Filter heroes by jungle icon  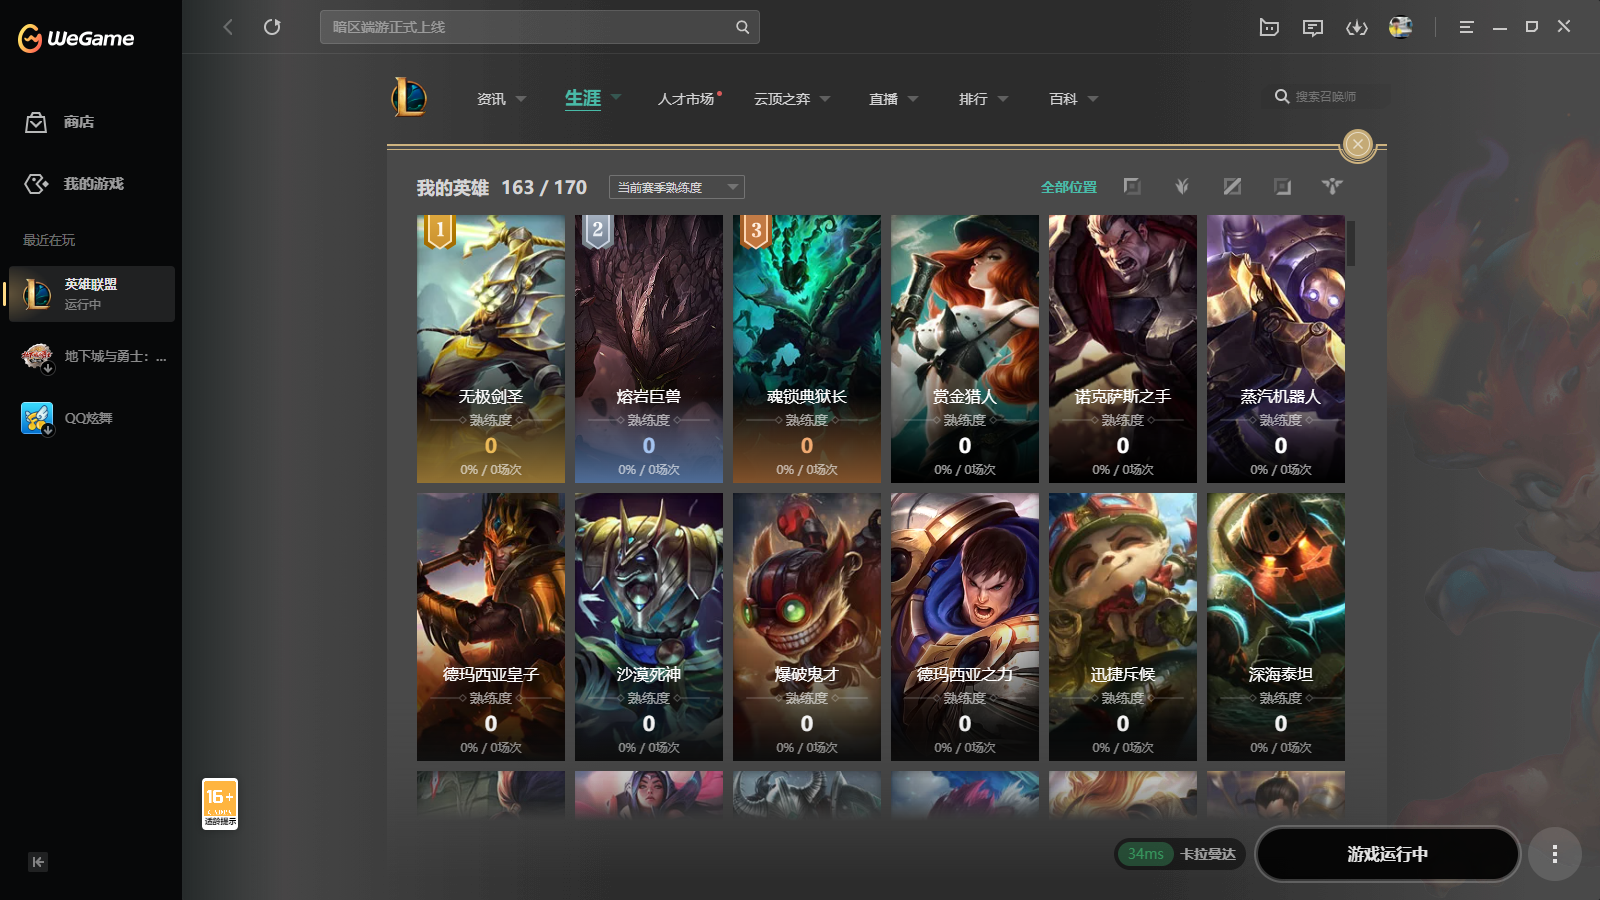point(1182,186)
